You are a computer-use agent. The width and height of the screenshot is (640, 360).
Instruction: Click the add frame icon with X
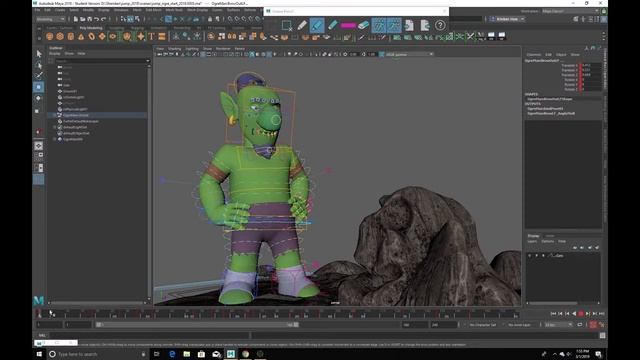(x=287, y=26)
